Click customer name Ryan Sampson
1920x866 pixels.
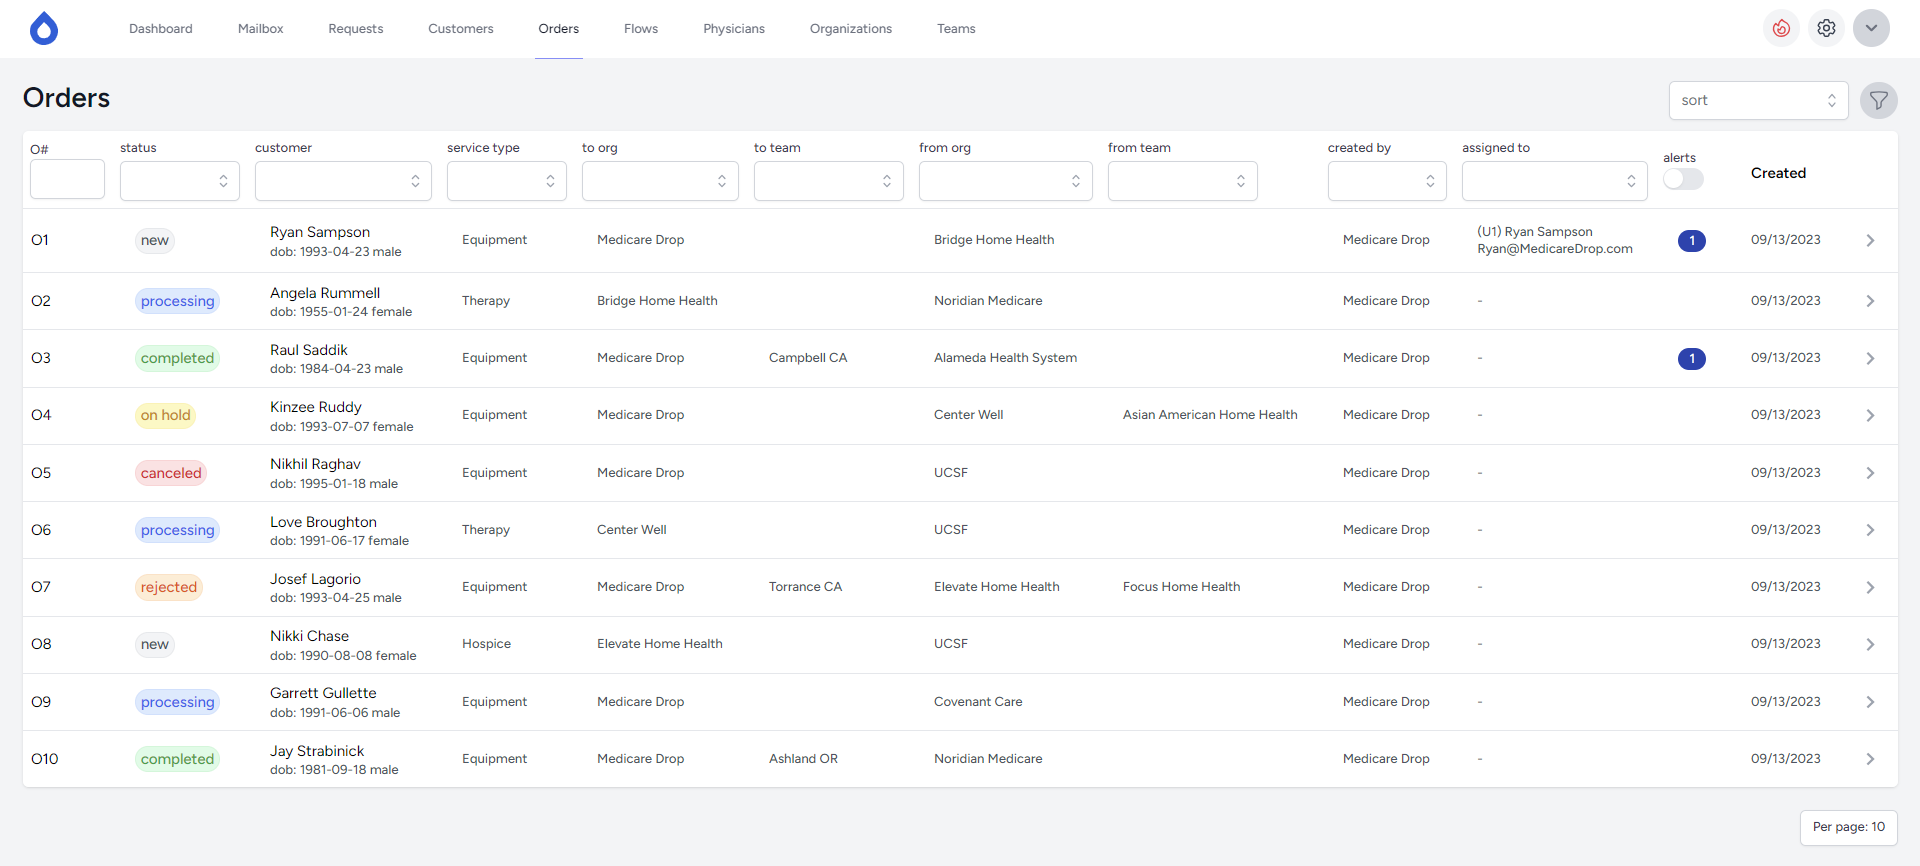coord(320,232)
